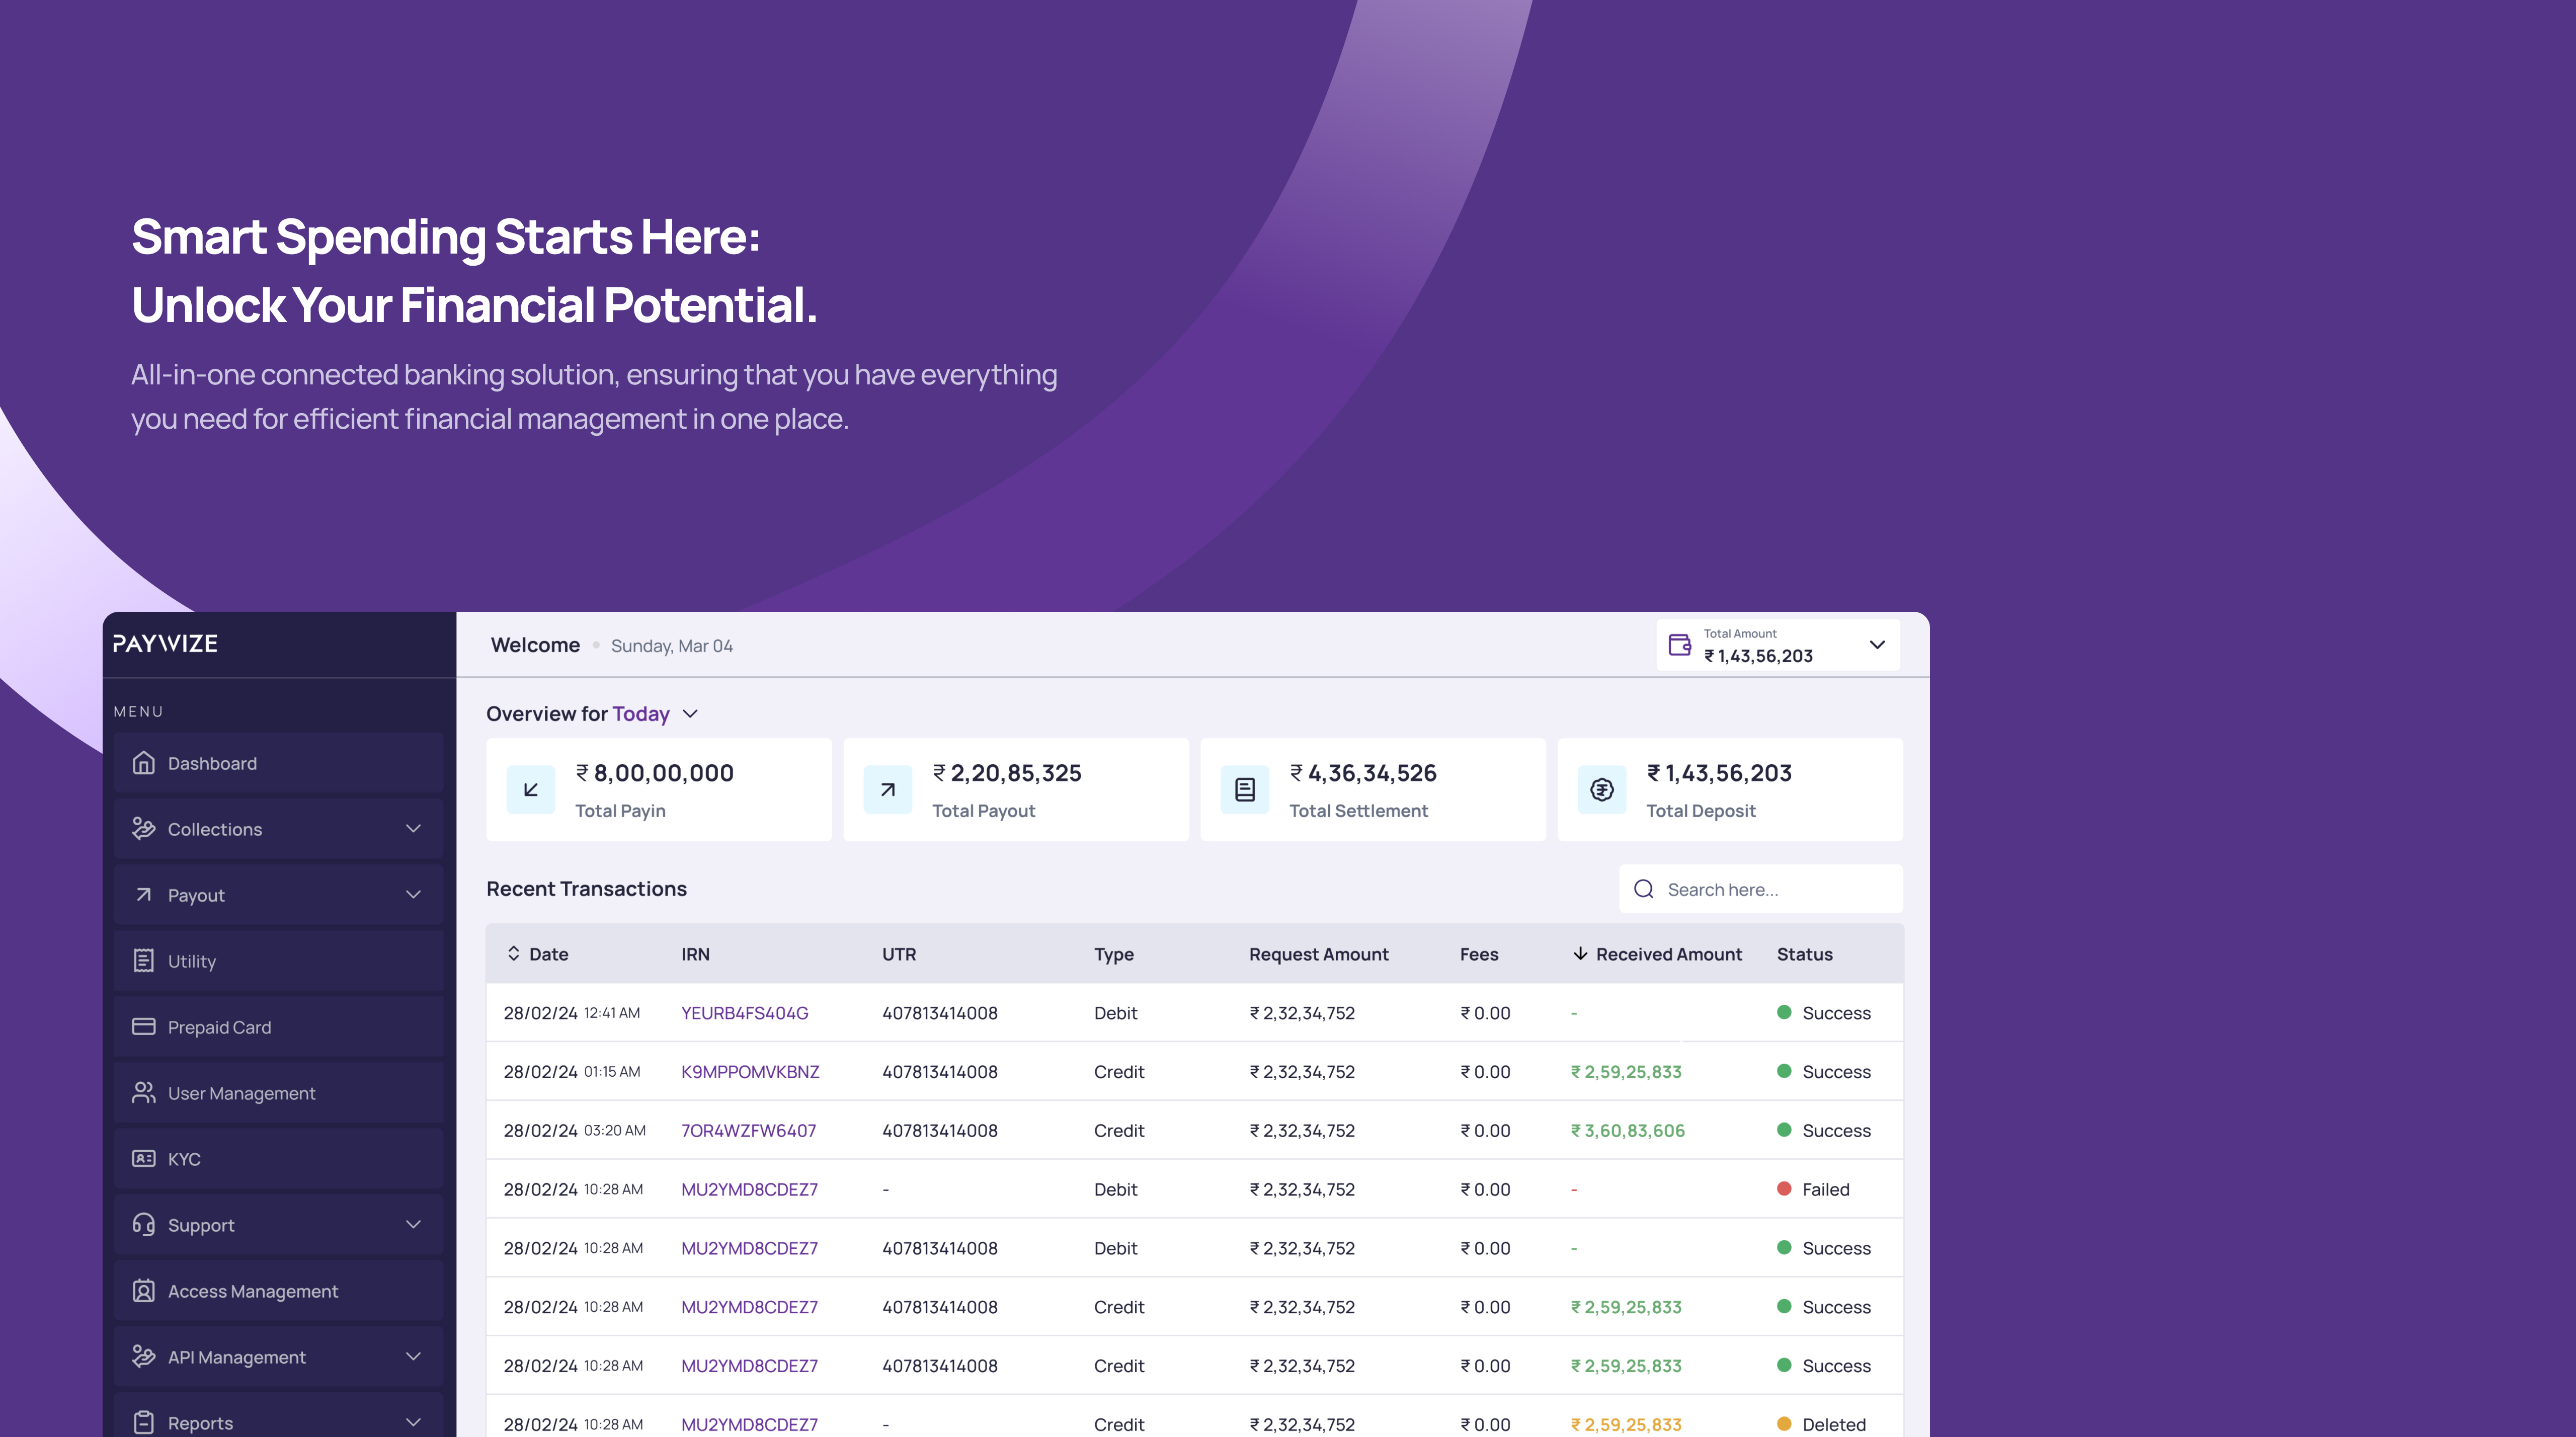Viewport: 2576px width, 1437px height.
Task: Click the KYC ID card icon
Action: tap(143, 1158)
